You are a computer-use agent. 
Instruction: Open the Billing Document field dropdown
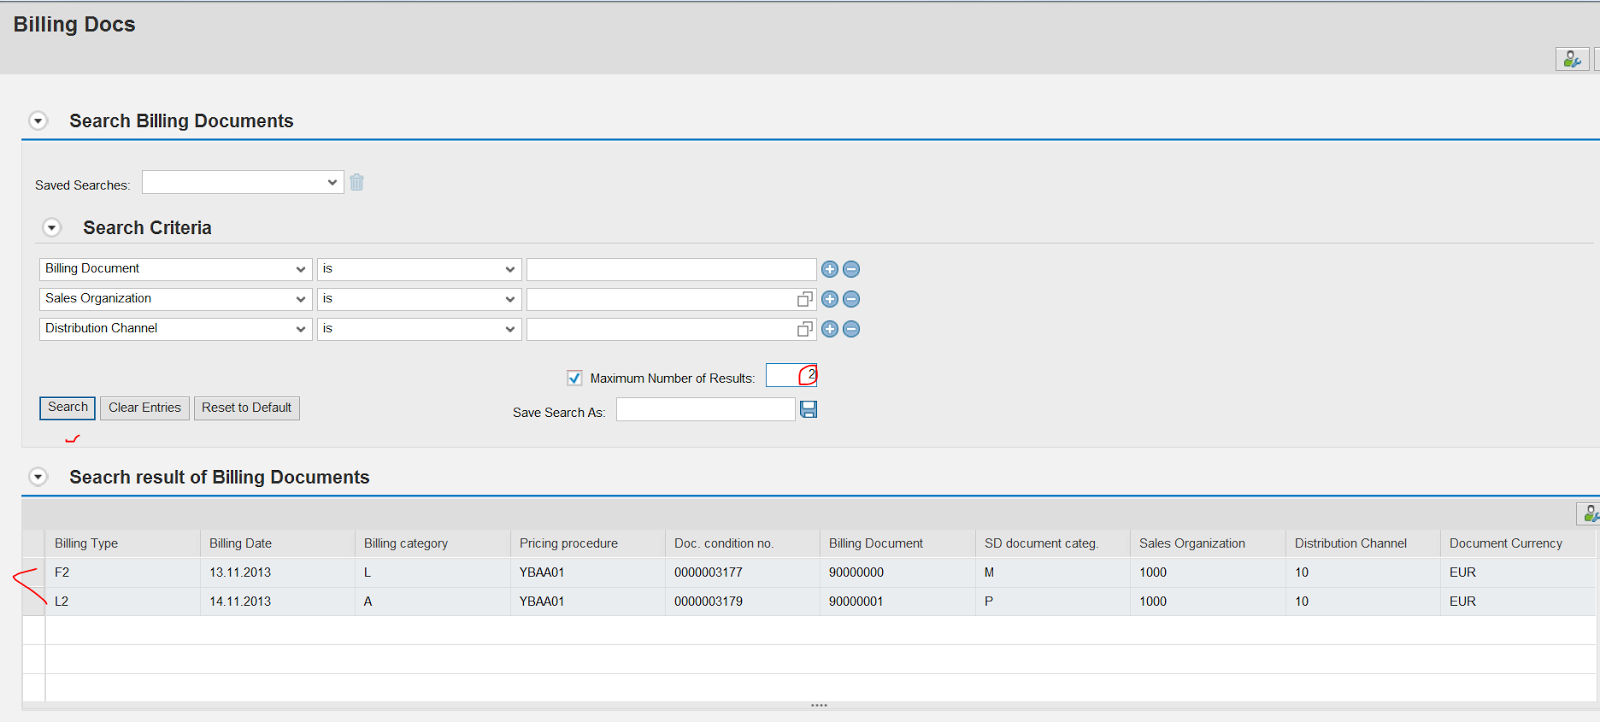[x=175, y=269]
